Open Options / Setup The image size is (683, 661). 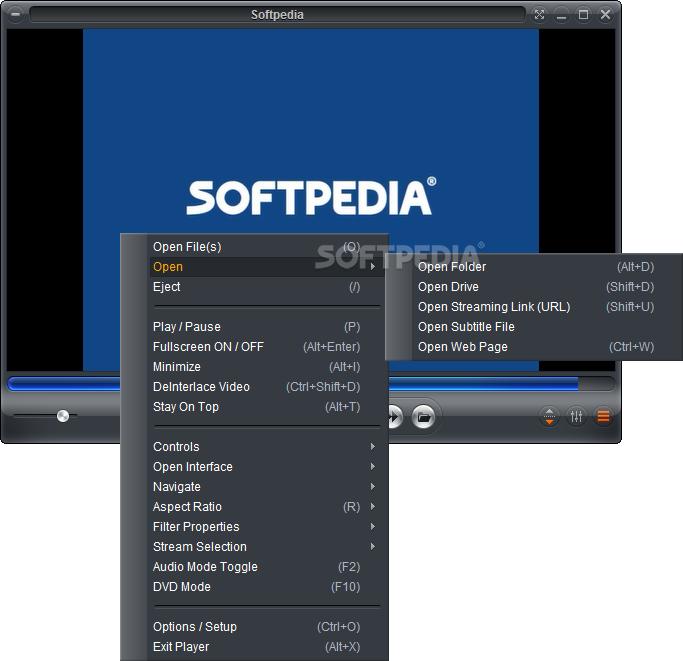point(267,627)
